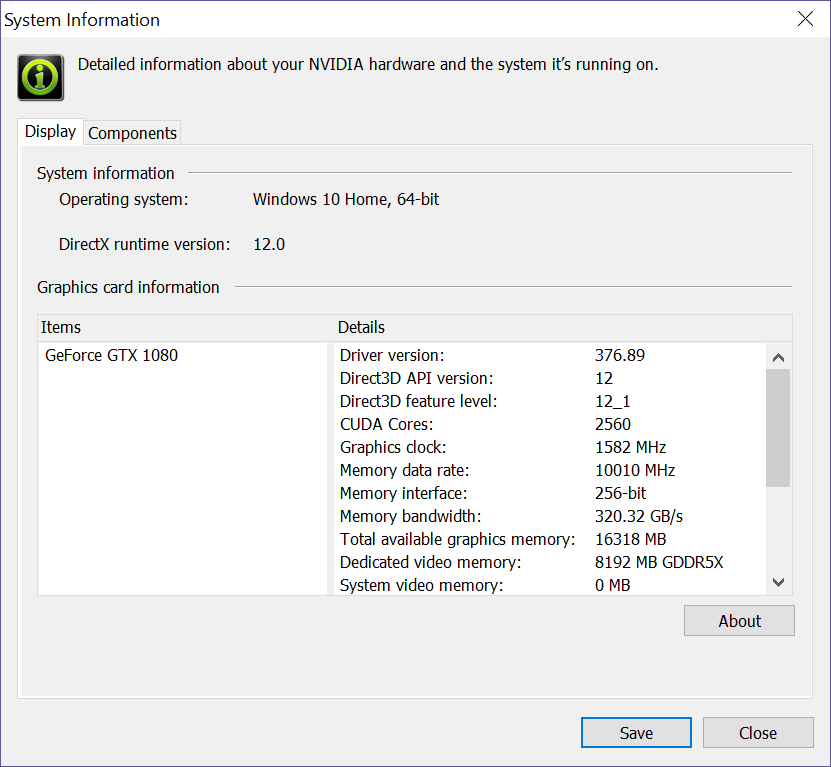Click the scroll up arrow in Details

pyautogui.click(x=779, y=356)
